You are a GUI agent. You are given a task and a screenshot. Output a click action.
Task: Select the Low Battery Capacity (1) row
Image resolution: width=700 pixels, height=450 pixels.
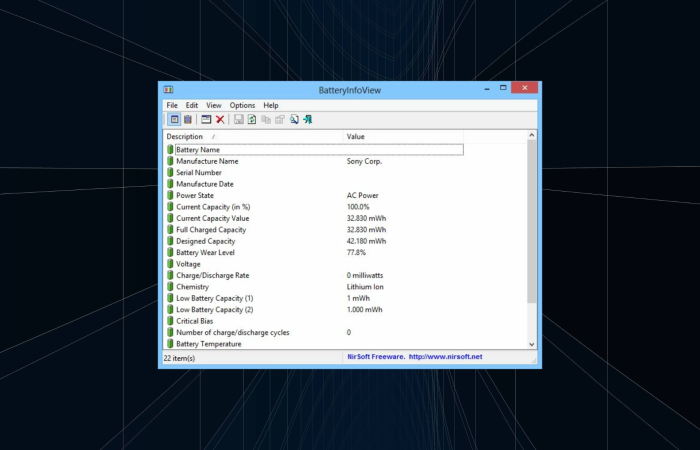tap(315, 298)
